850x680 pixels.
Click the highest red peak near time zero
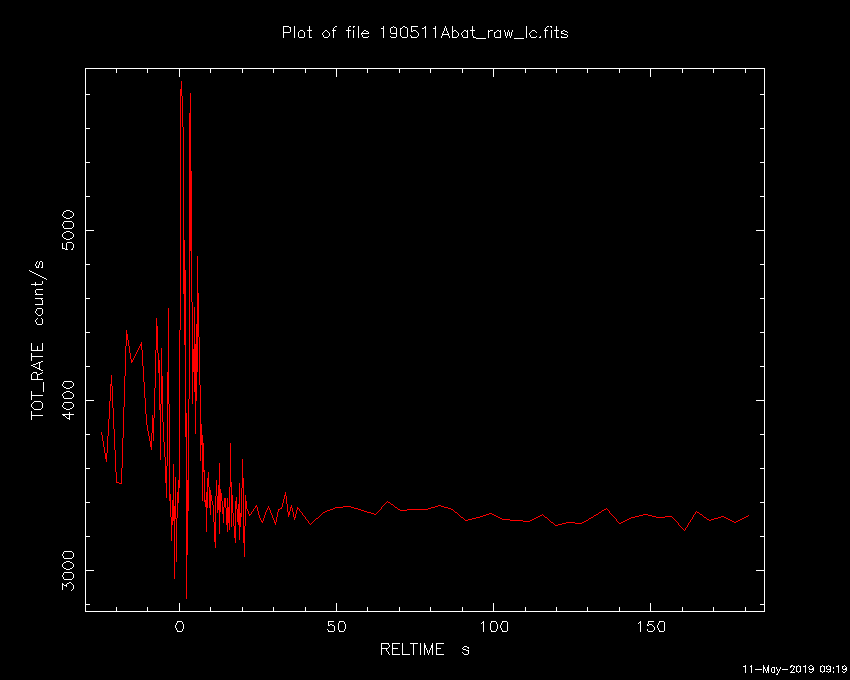[181, 83]
